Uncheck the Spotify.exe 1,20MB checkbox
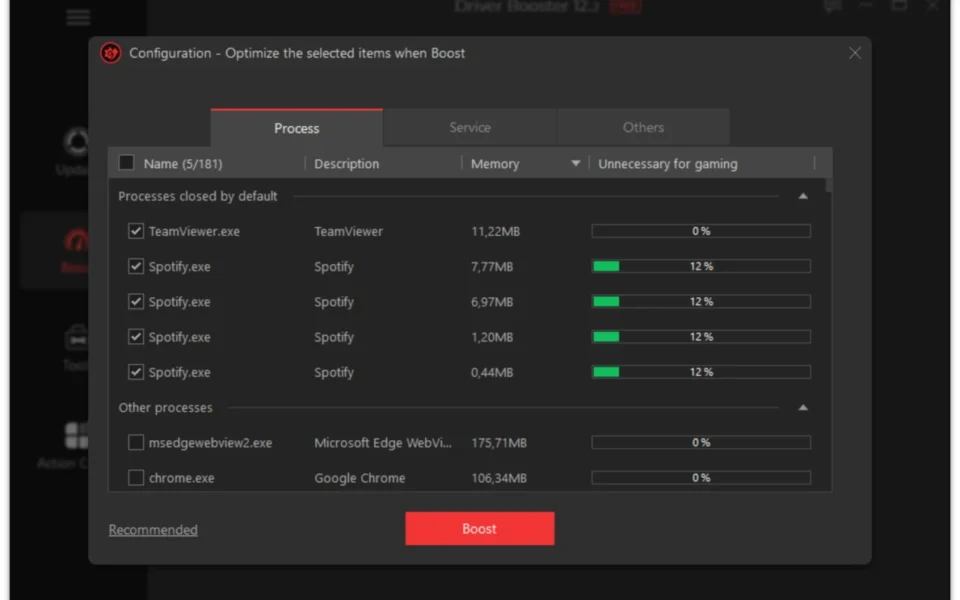Viewport: 960px width, 600px height. (135, 337)
